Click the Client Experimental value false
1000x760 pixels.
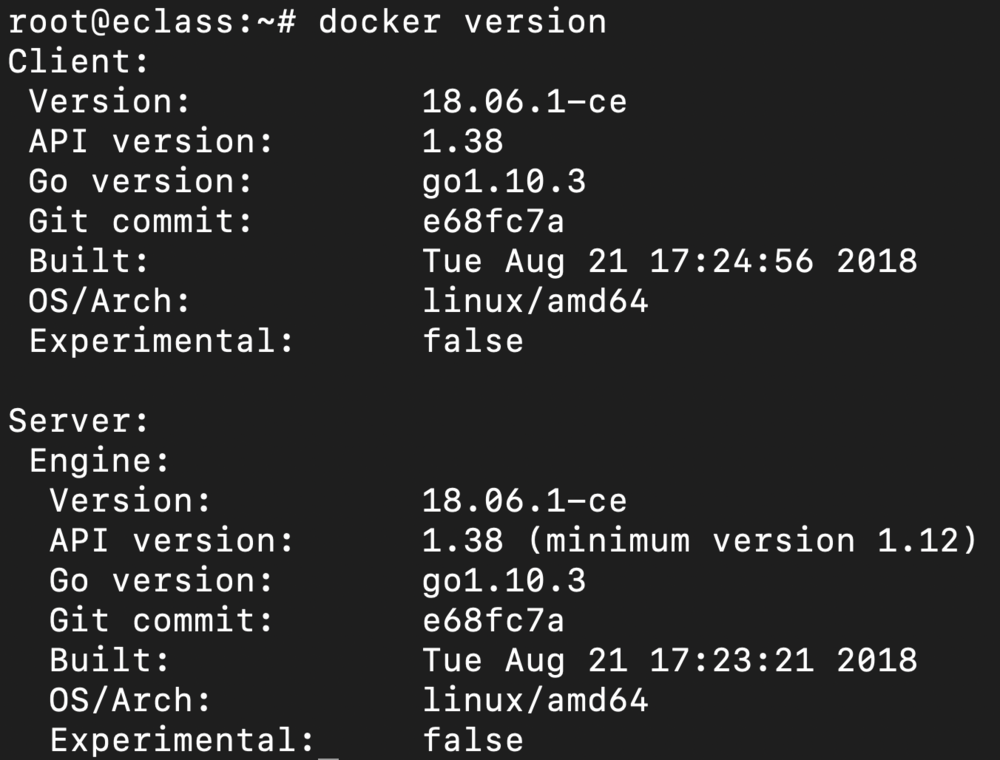point(472,341)
